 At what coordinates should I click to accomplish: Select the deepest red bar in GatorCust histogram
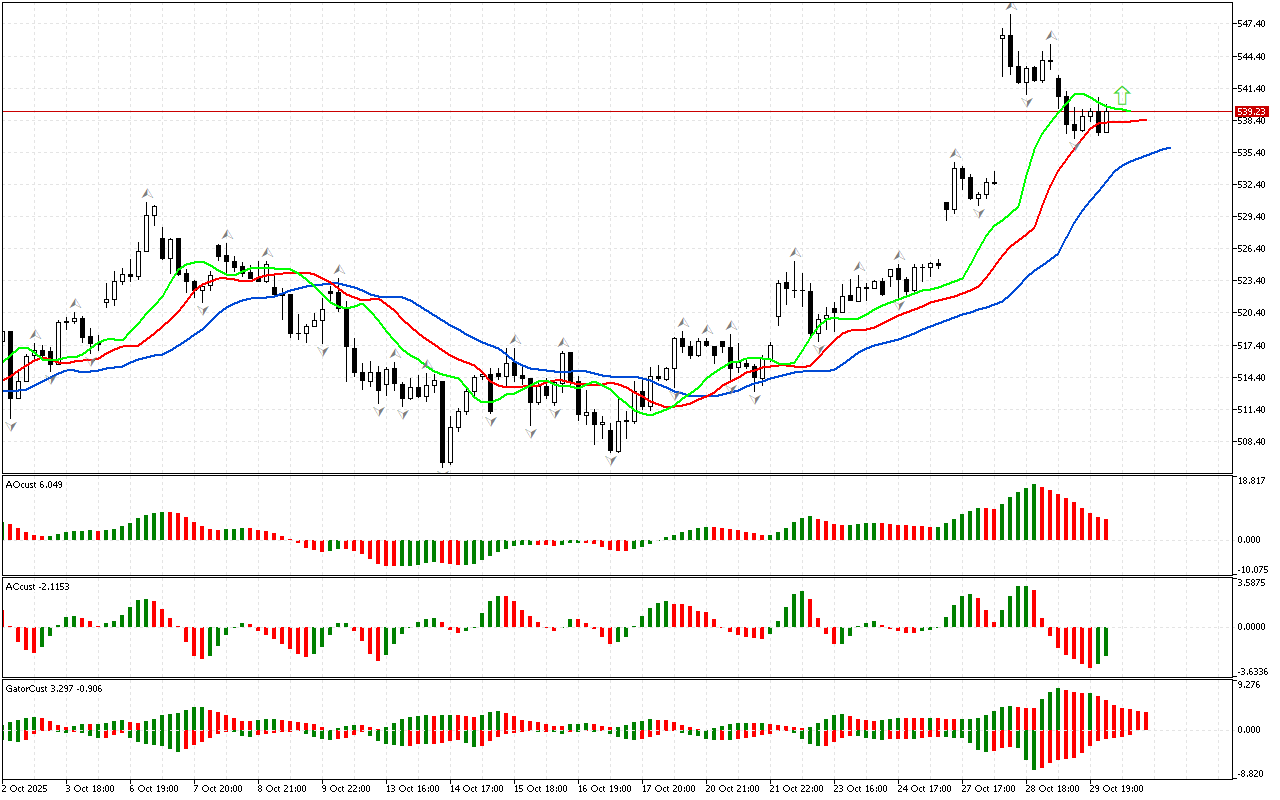[x=1035, y=748]
